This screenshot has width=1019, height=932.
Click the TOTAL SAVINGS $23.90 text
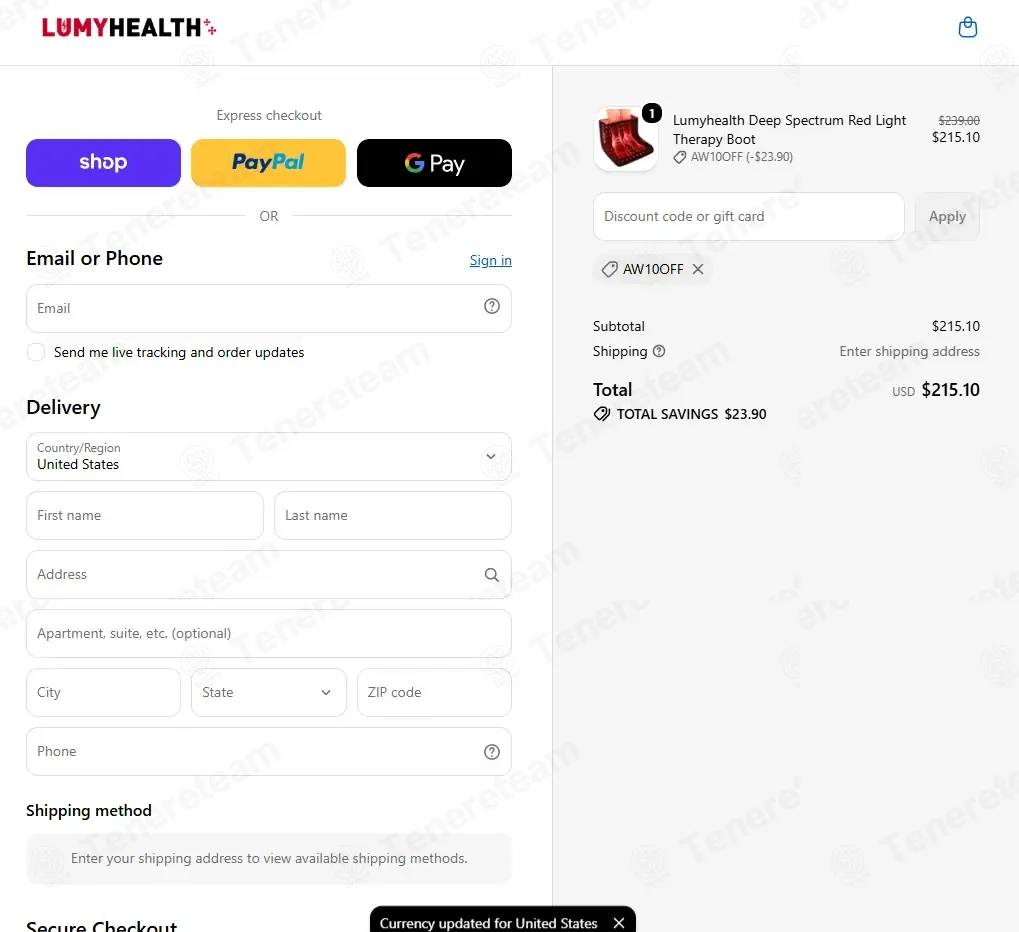click(691, 414)
